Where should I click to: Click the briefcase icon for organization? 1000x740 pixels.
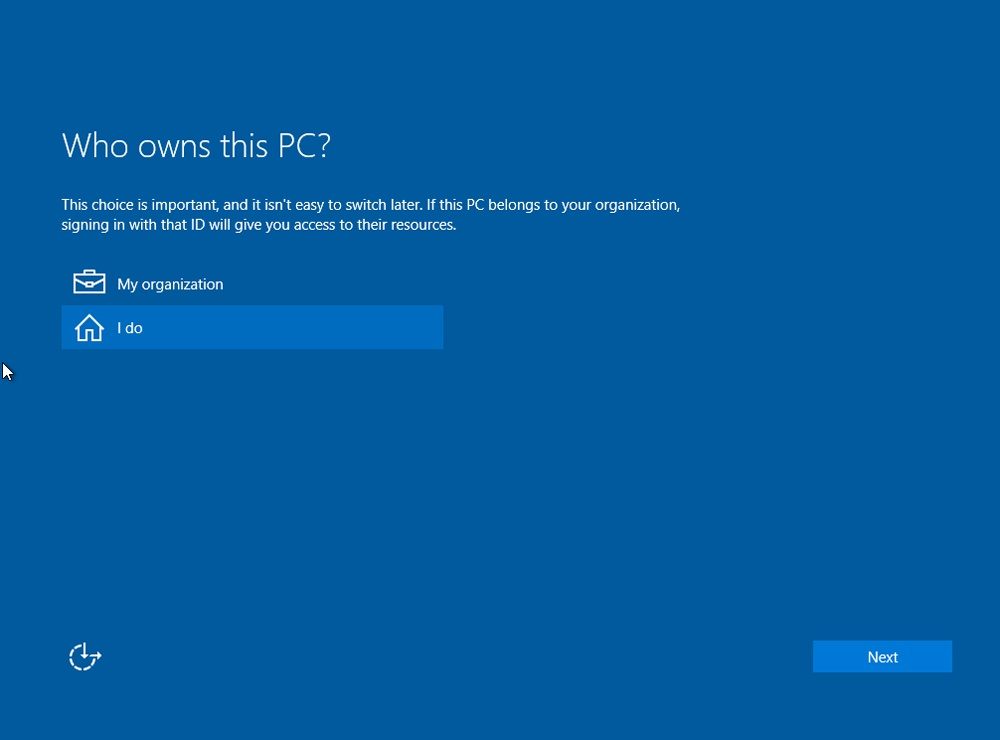coord(89,282)
